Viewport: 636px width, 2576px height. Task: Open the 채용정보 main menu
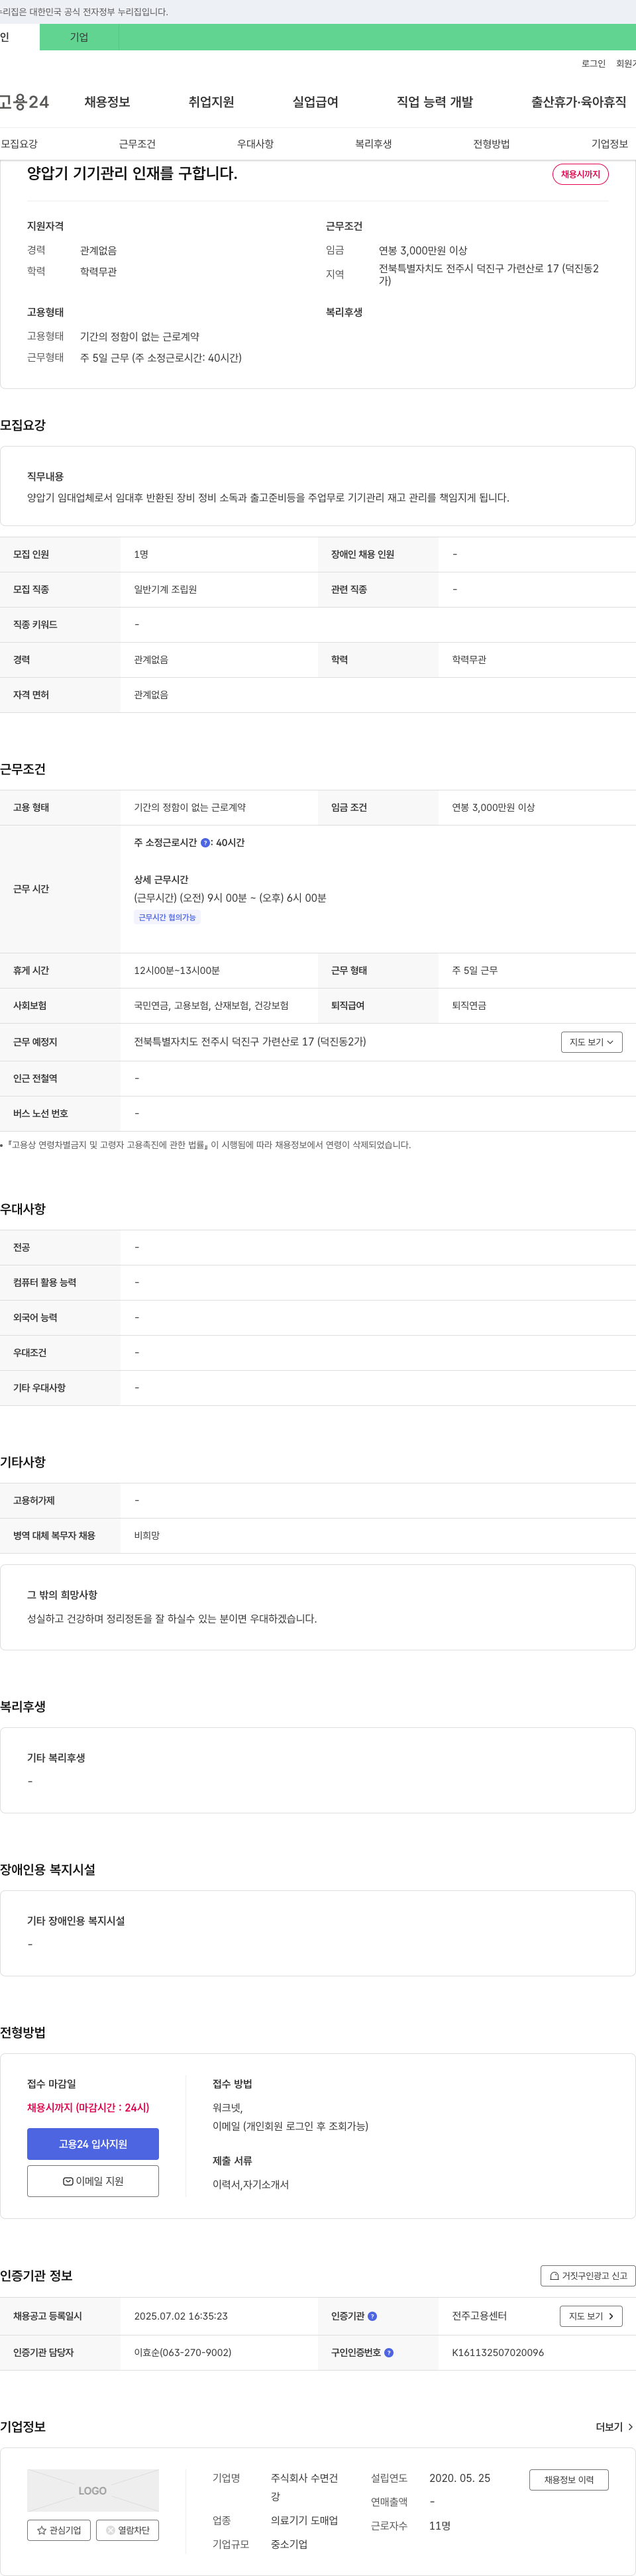click(x=107, y=102)
